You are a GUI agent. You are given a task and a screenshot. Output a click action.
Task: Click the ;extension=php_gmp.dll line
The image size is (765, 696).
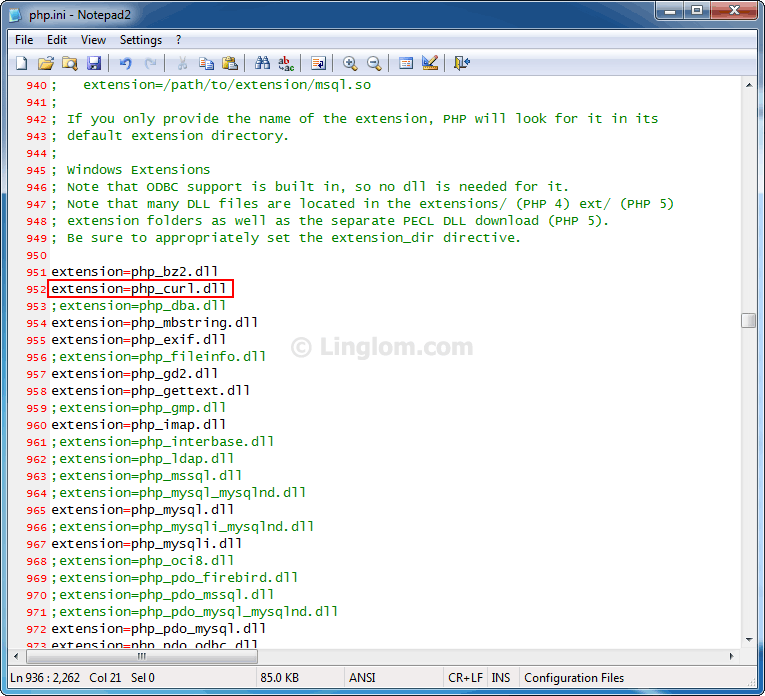pos(139,408)
